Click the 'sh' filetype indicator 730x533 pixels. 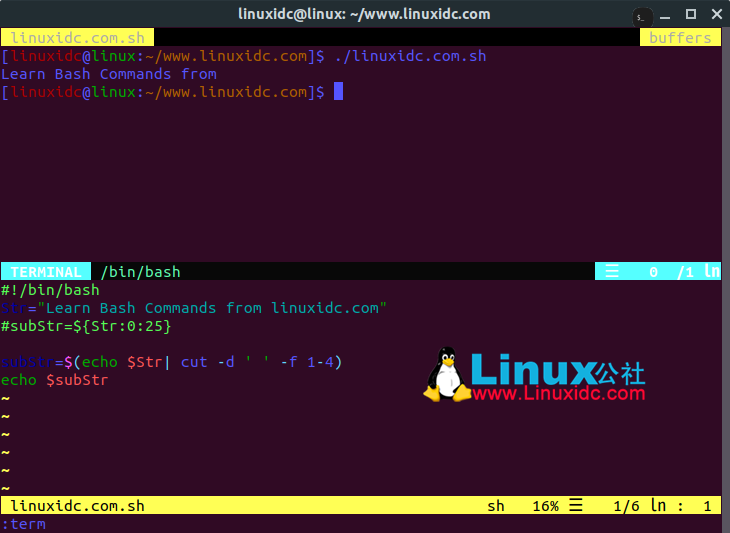click(496, 506)
